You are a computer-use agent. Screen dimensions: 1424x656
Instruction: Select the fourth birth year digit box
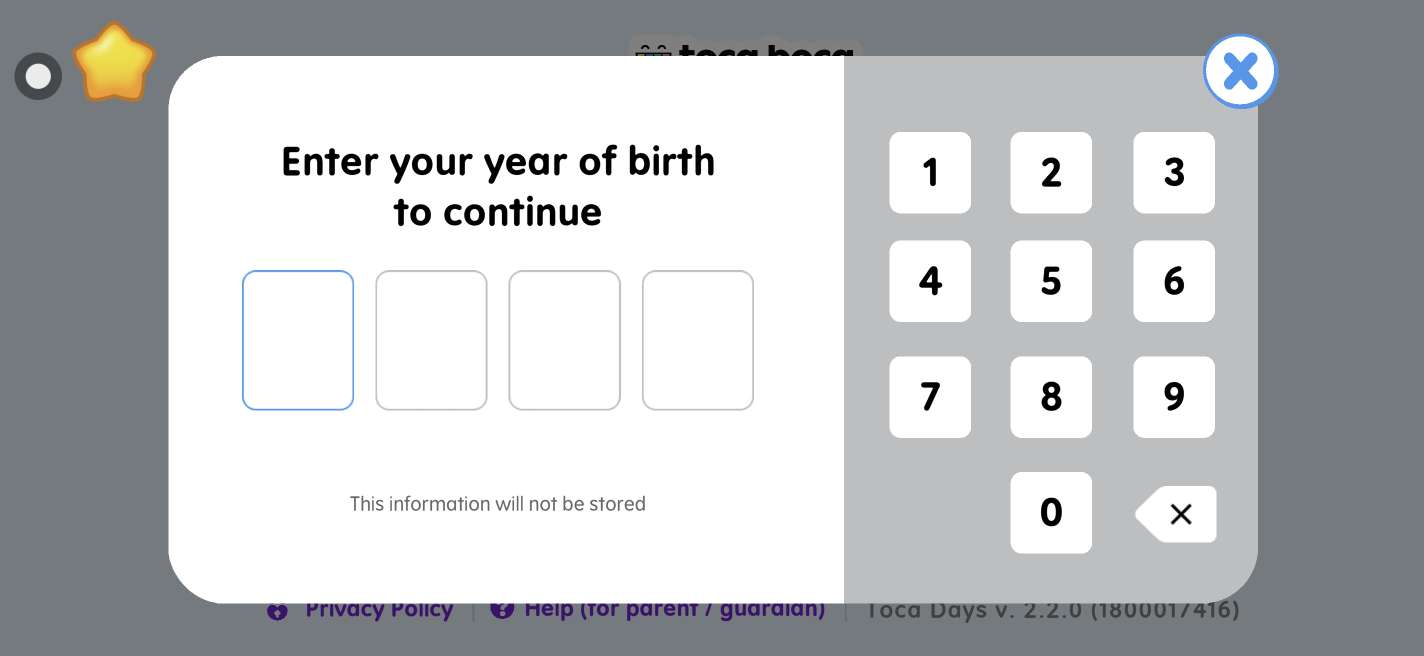point(697,340)
